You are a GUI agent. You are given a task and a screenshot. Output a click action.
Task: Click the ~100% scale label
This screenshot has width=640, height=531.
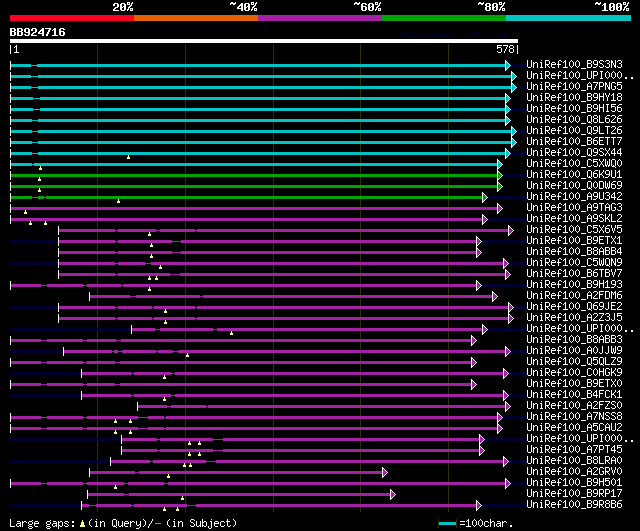pos(612,7)
